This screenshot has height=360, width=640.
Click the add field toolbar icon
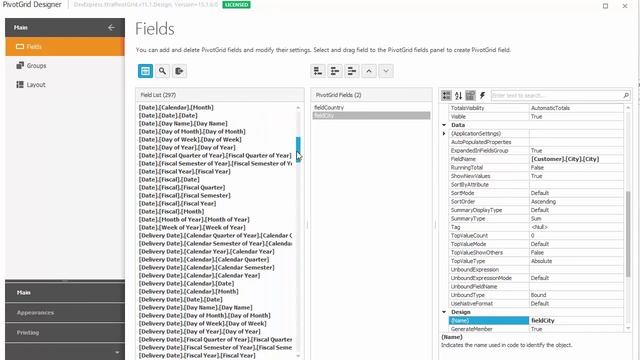click(318, 71)
